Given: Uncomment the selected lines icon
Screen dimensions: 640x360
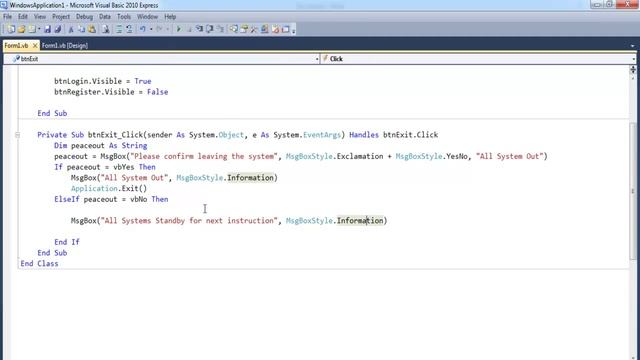Looking at the screenshot, I should click(129, 29).
